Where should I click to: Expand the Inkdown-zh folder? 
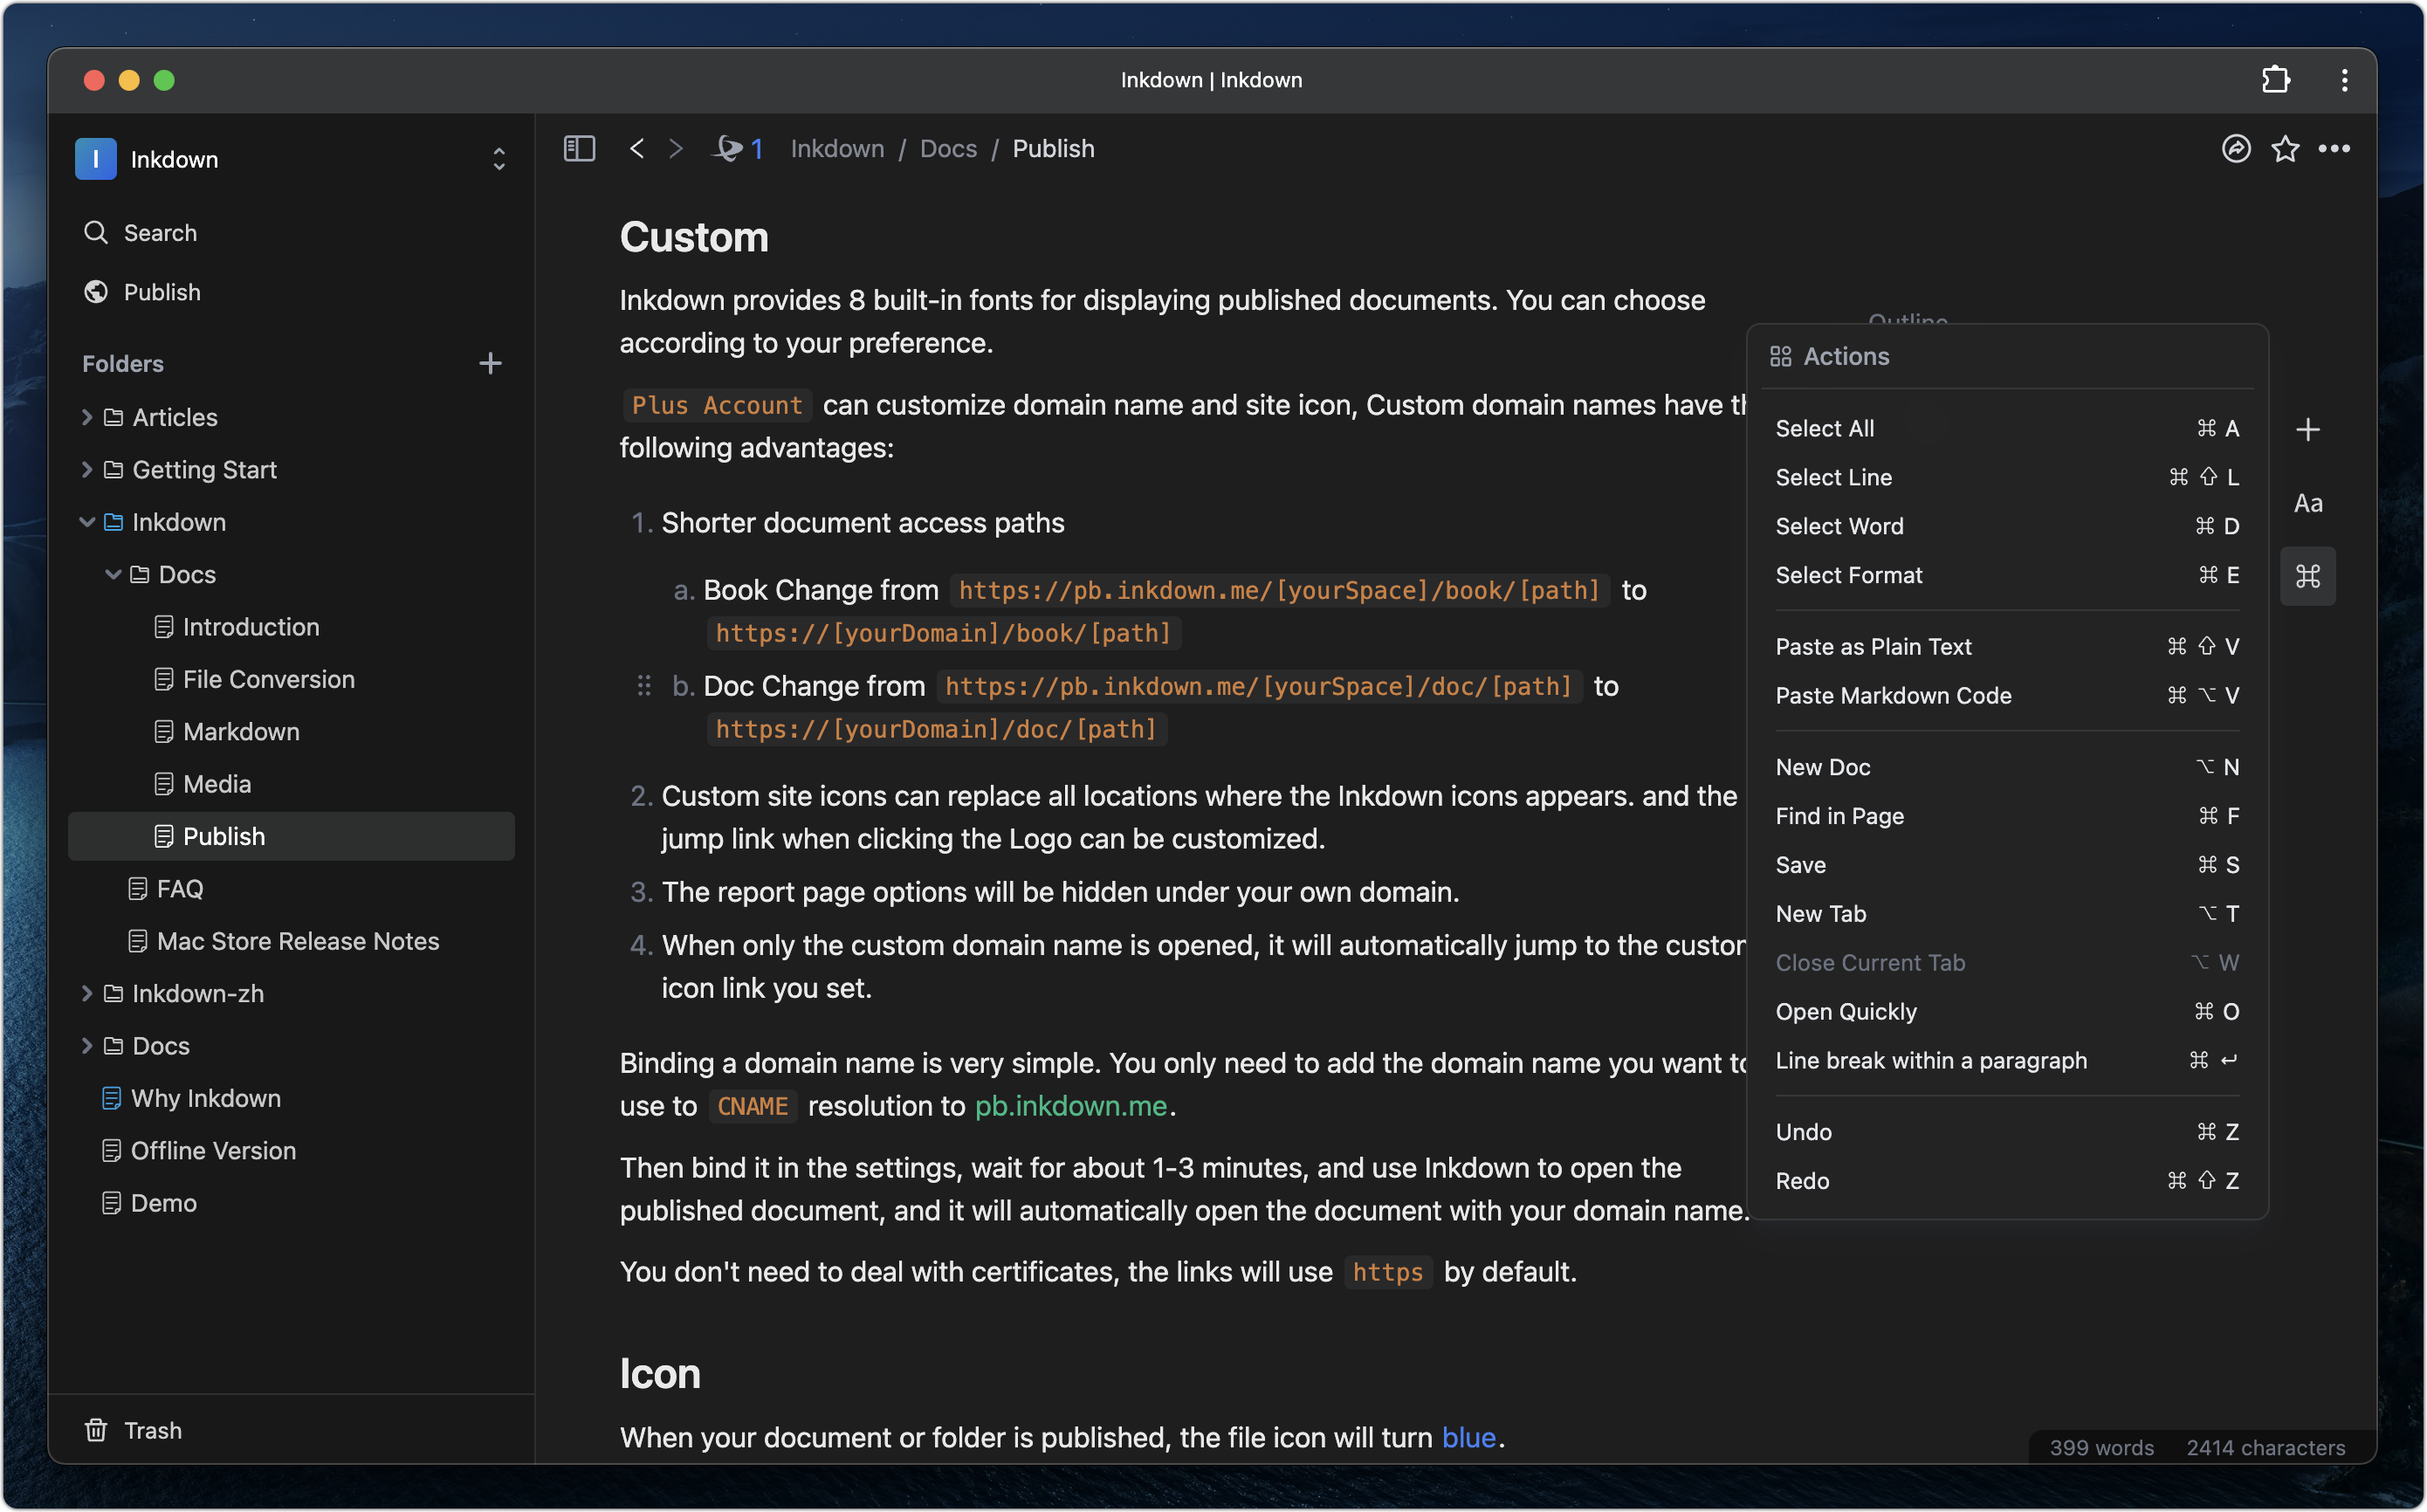point(87,993)
